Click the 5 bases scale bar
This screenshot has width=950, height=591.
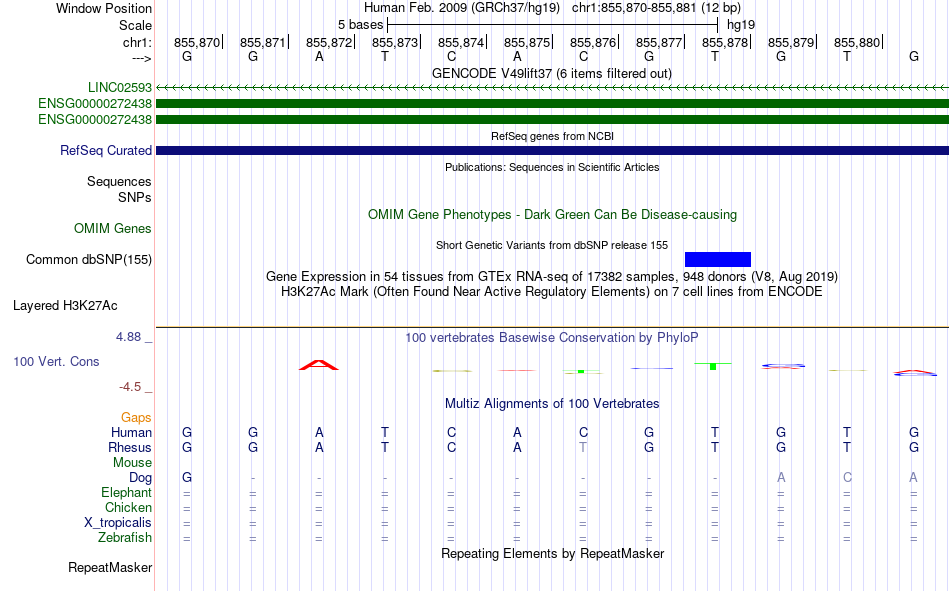tap(552, 25)
